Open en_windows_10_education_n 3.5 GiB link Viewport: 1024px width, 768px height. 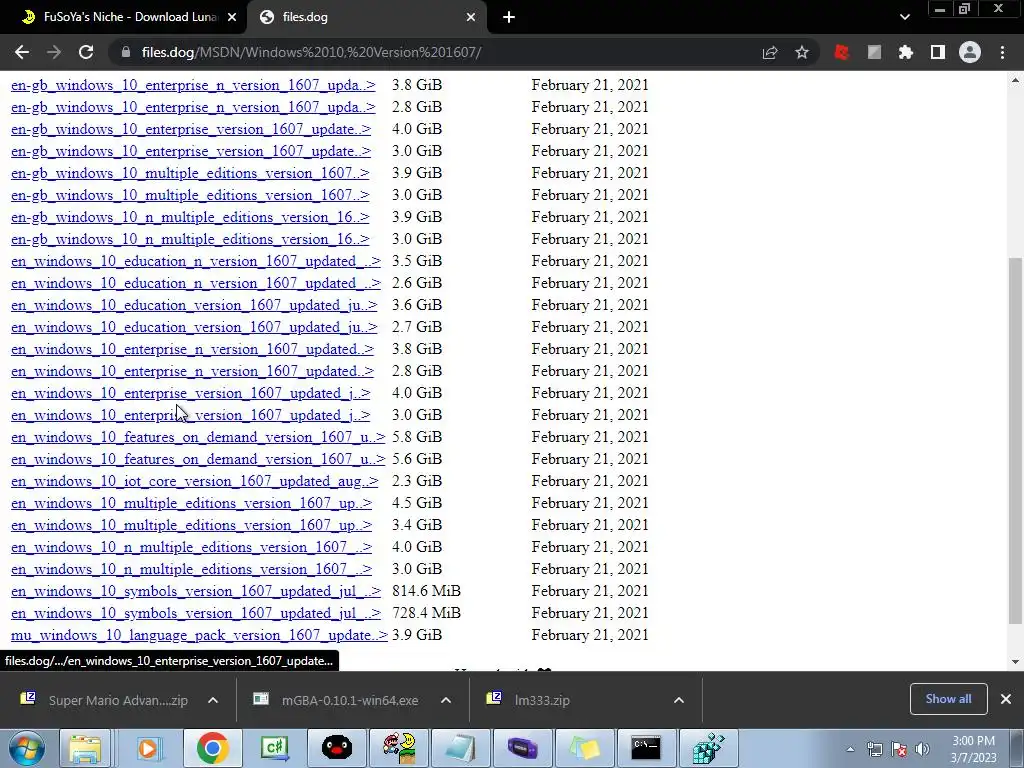196,261
